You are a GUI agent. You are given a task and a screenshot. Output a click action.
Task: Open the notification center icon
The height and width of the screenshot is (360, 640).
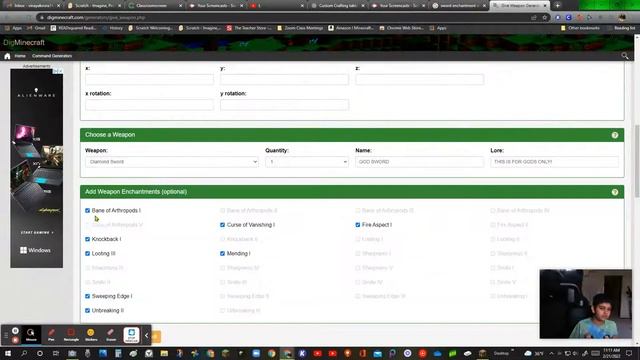click(x=629, y=353)
